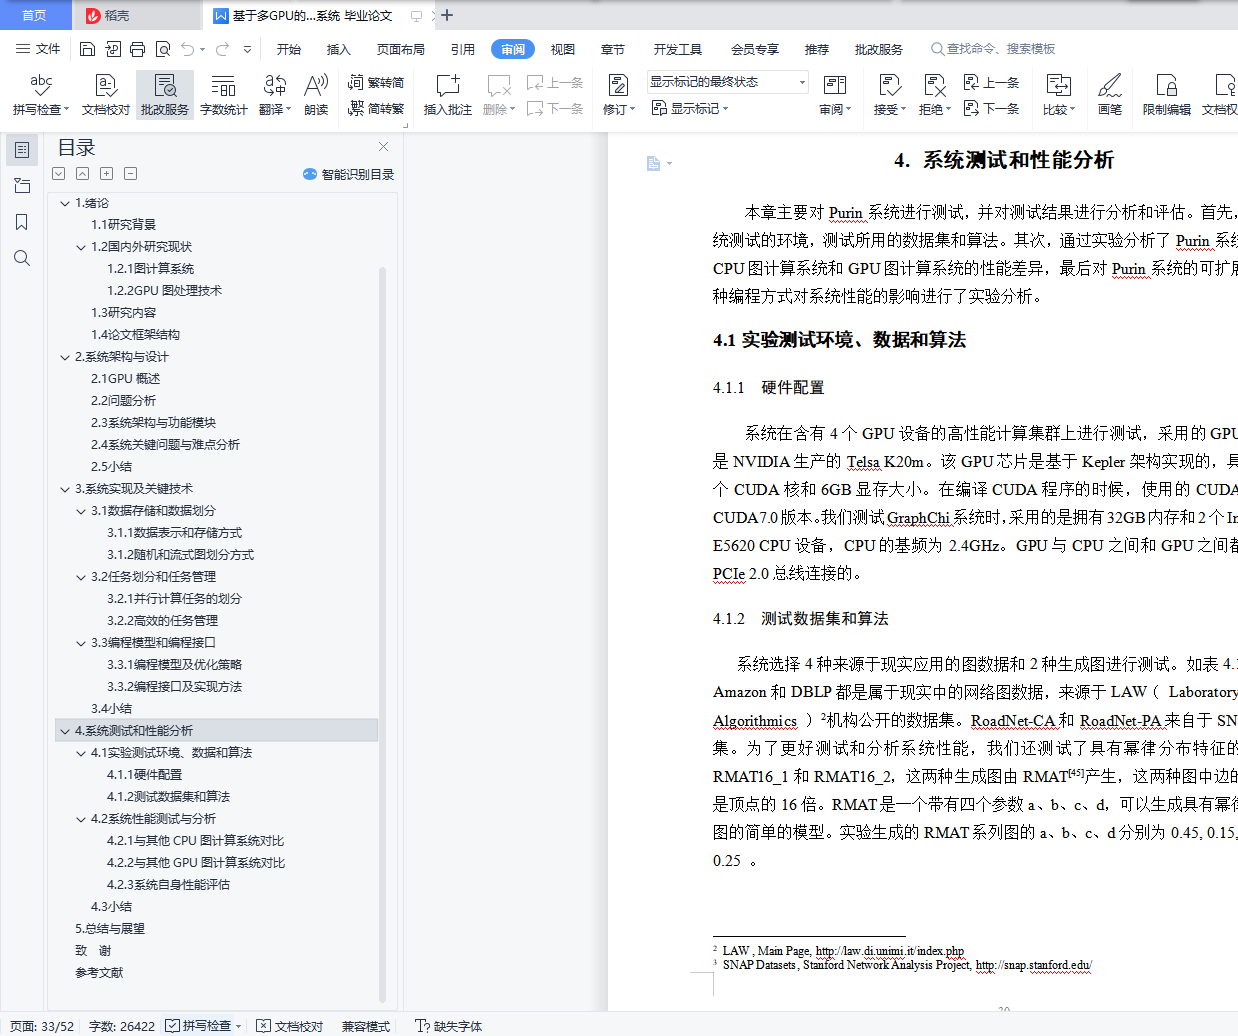
Task: Click the outline pane vertical scrollbar
Action: (382, 634)
